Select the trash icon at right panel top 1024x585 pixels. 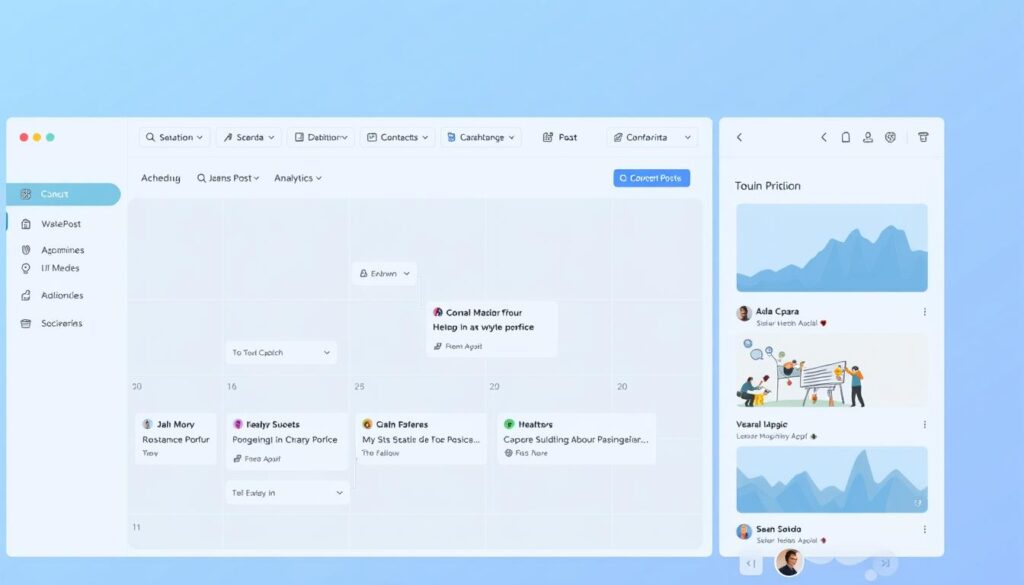922,137
